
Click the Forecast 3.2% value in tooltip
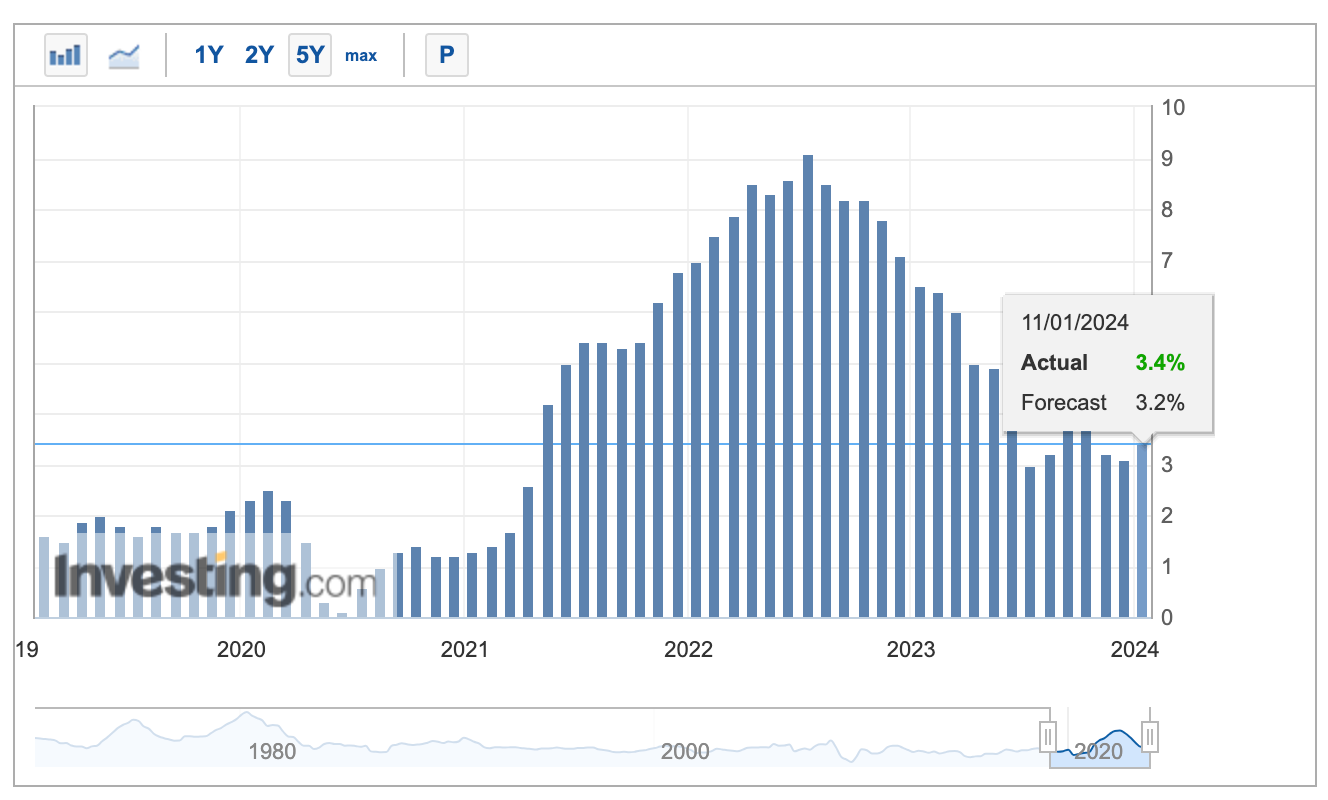pos(1160,403)
